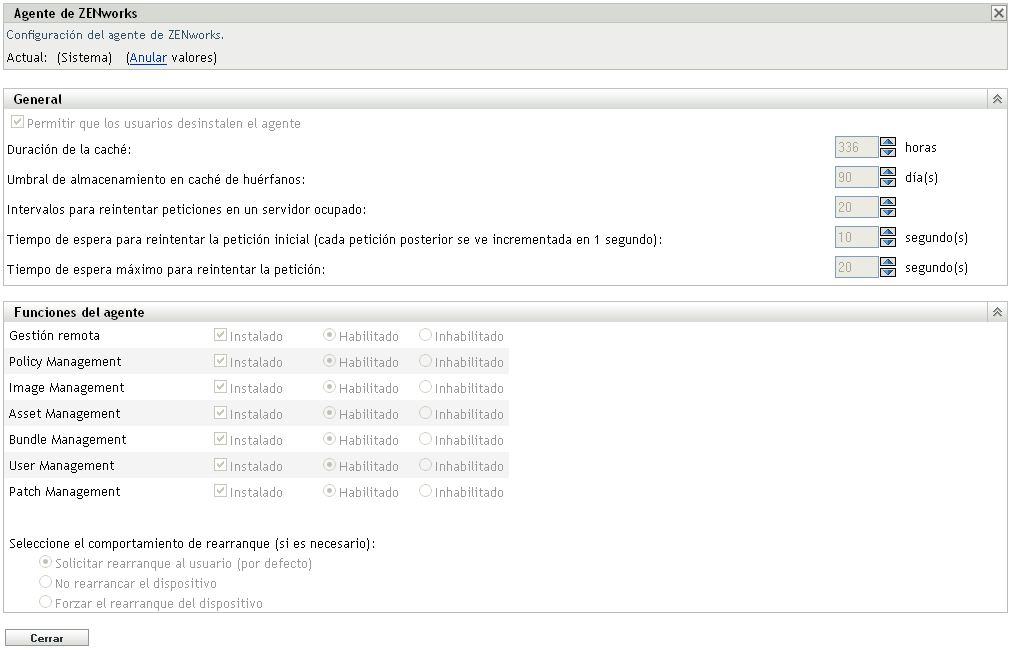Select Inhabilitado for Policy Management
Image resolution: width=1012 pixels, height=651 pixels.
(423, 361)
